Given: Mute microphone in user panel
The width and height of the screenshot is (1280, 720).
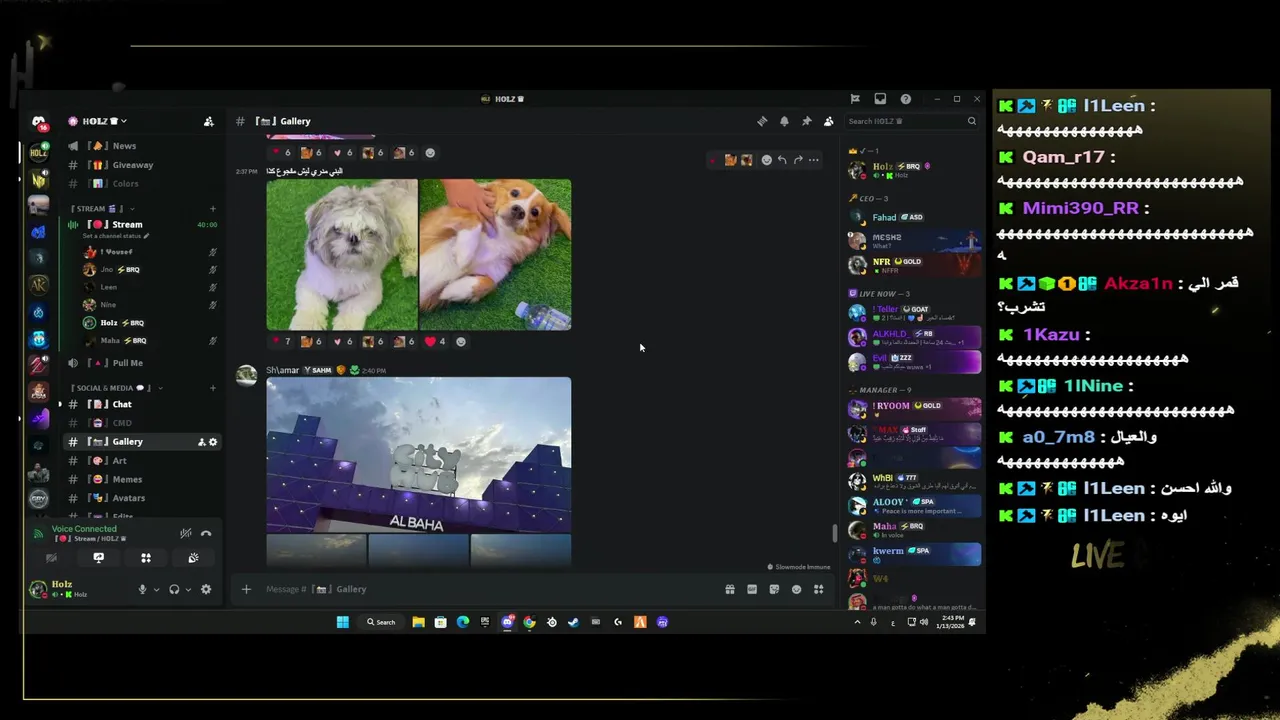Looking at the screenshot, I should point(142,589).
